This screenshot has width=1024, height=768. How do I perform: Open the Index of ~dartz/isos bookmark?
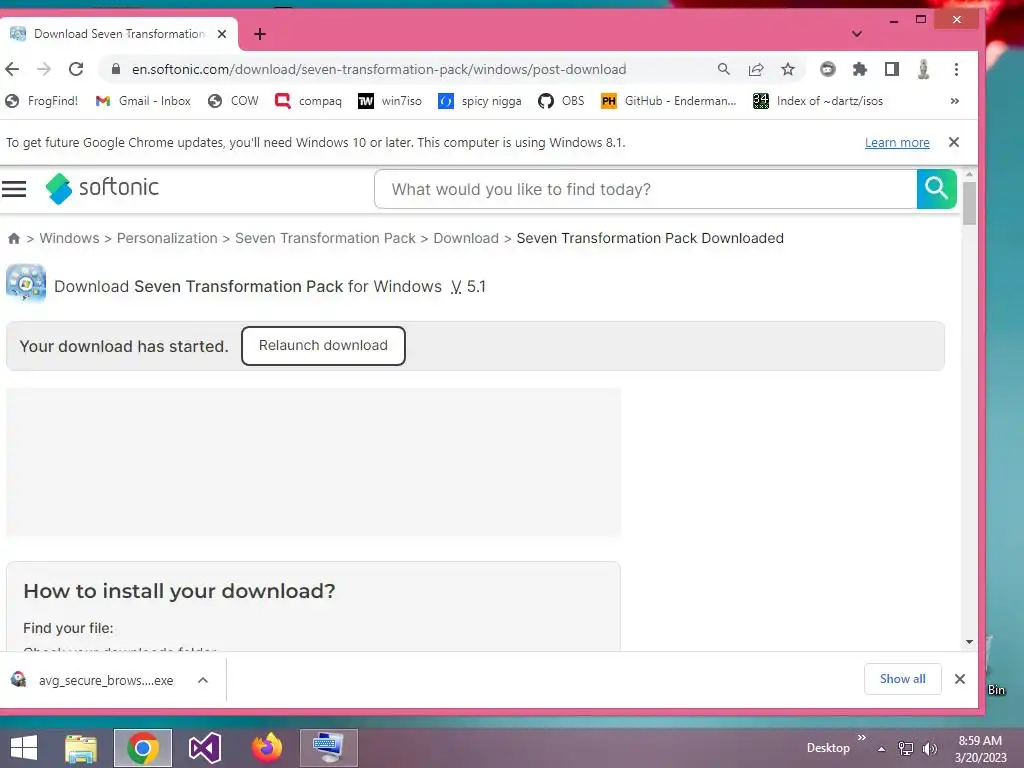(818, 101)
